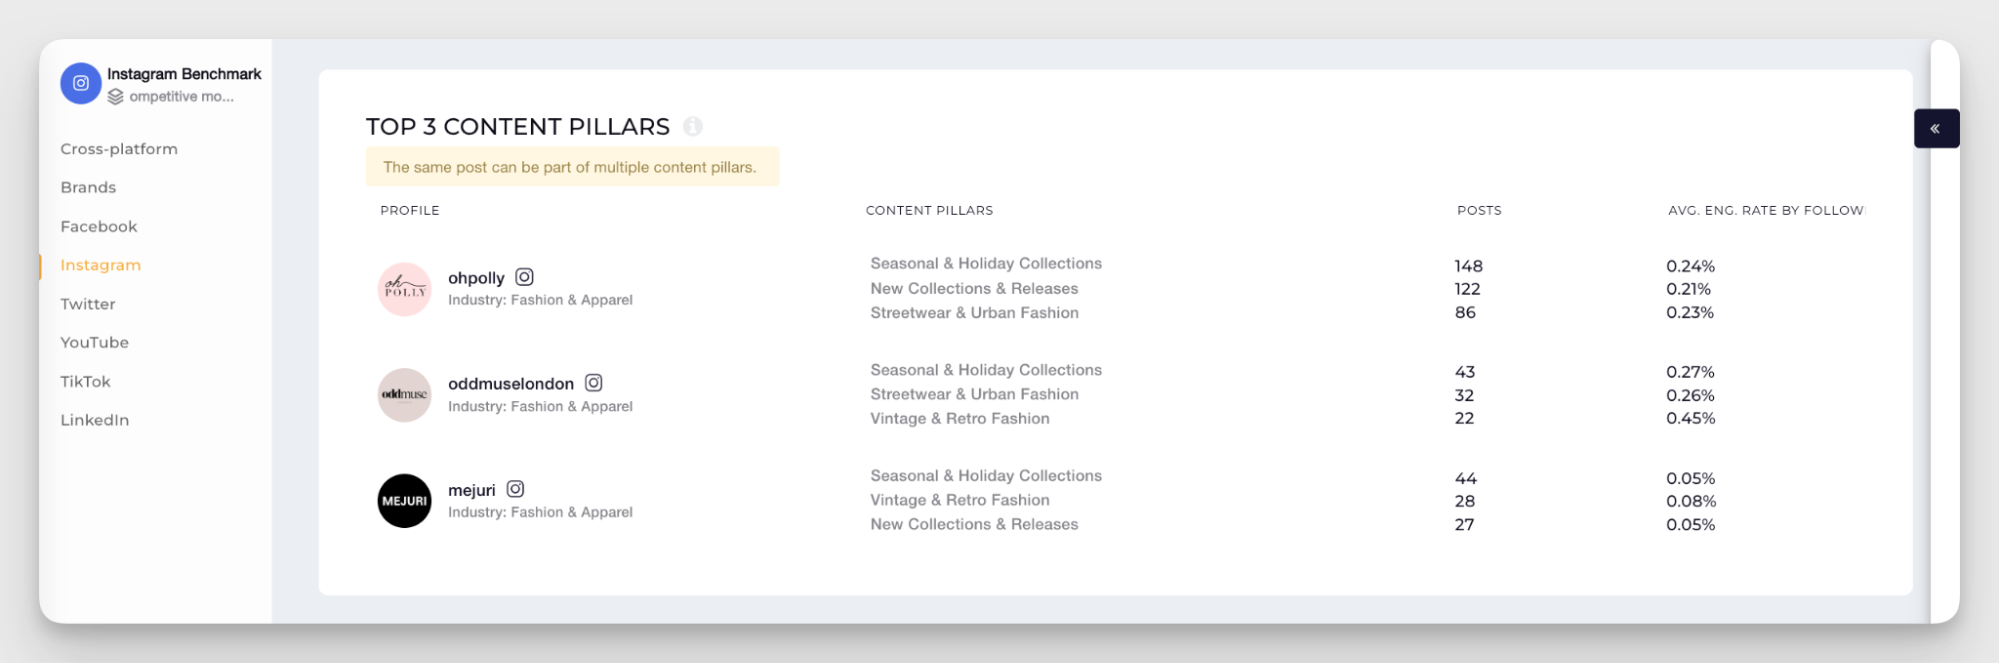Image resolution: width=1999 pixels, height=663 pixels.
Task: Open LinkedIn from the sidebar
Action: point(95,420)
